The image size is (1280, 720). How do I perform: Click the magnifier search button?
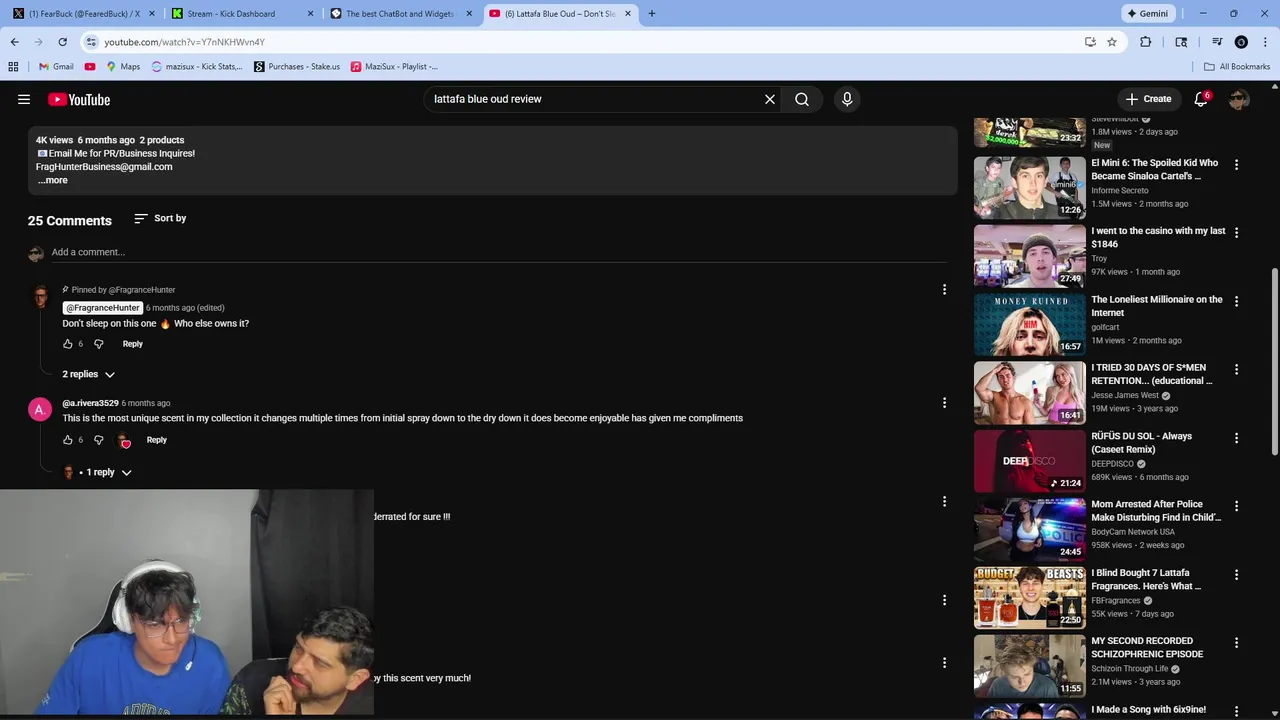[802, 99]
